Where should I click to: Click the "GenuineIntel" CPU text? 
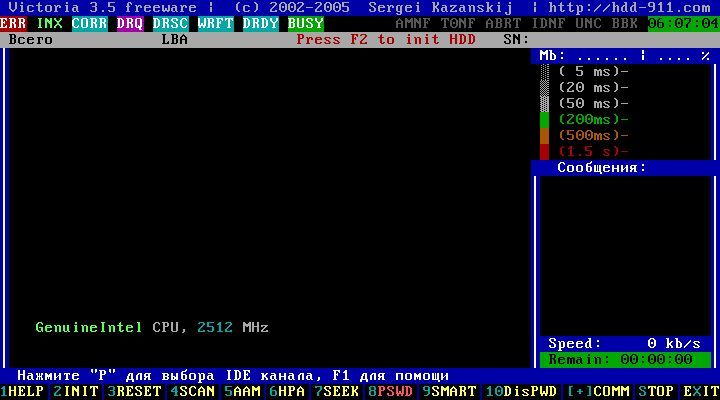pyautogui.click(x=89, y=327)
